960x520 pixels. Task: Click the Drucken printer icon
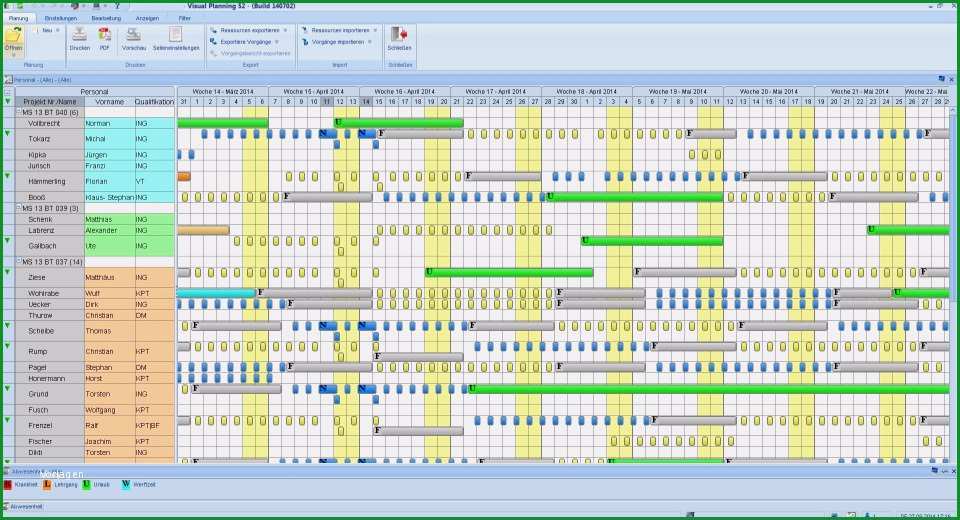pyautogui.click(x=80, y=34)
